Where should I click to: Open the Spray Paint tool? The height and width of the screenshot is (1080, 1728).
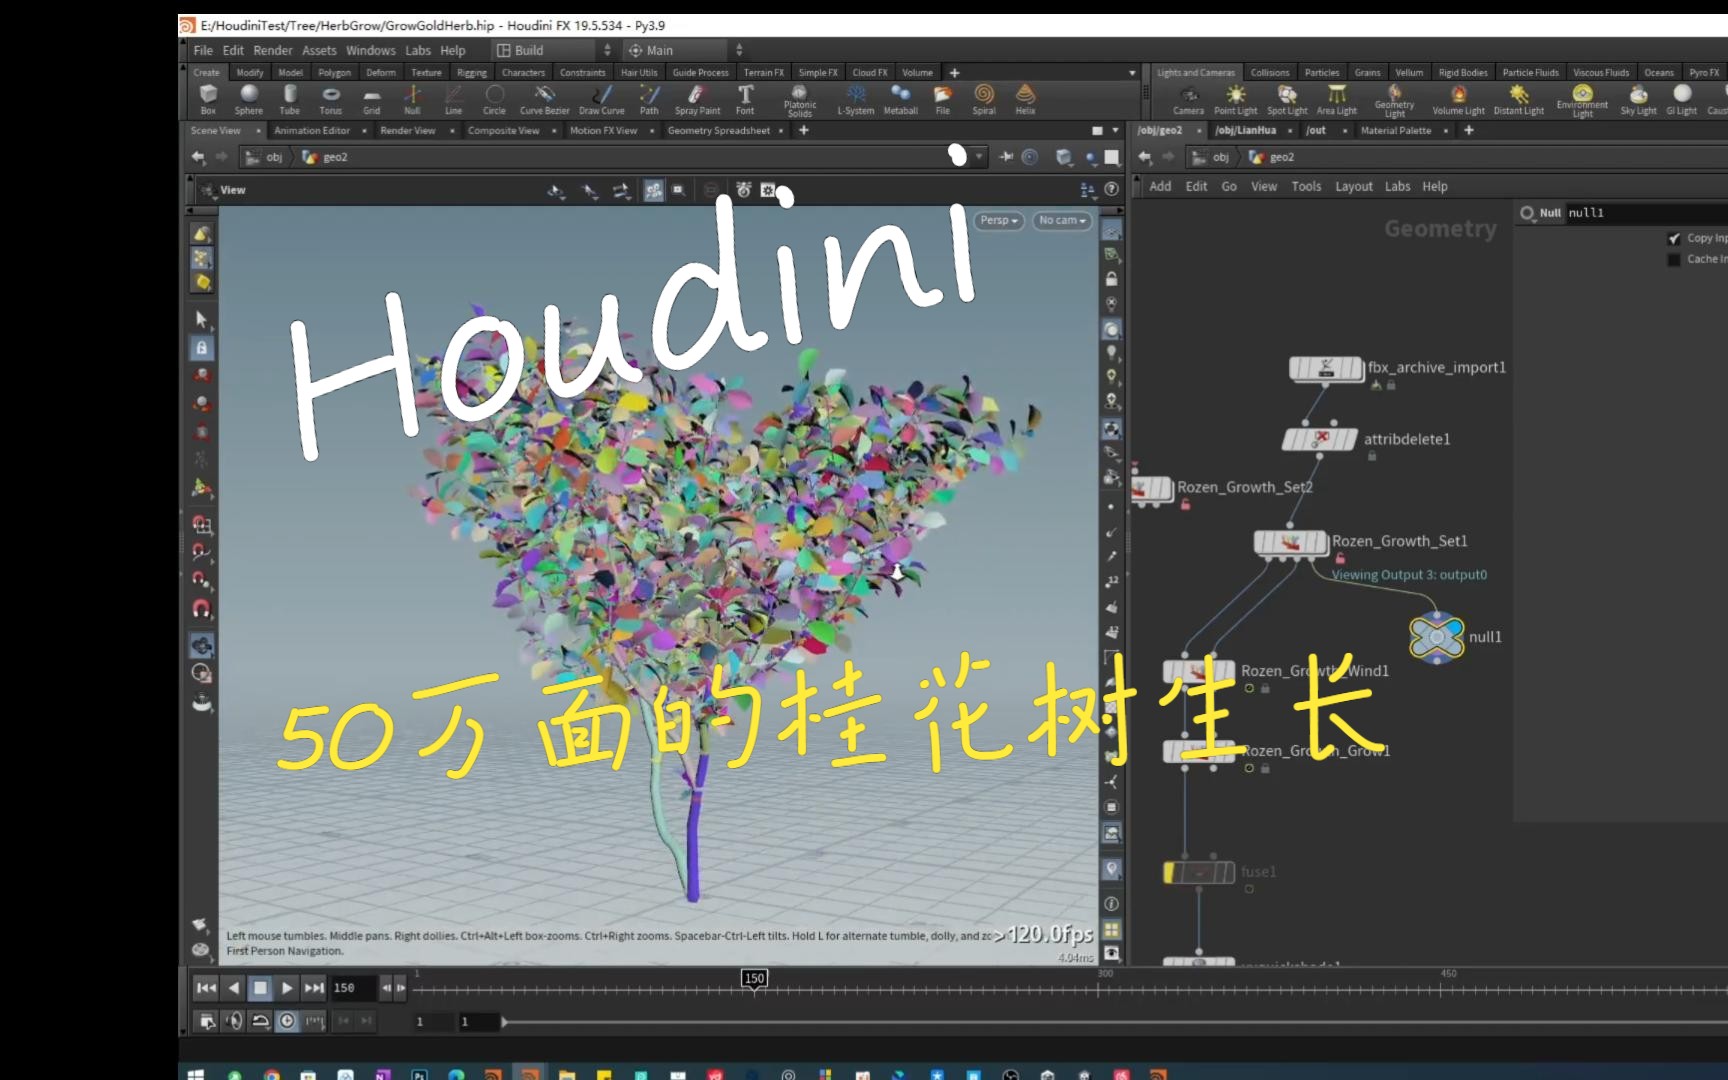click(697, 98)
